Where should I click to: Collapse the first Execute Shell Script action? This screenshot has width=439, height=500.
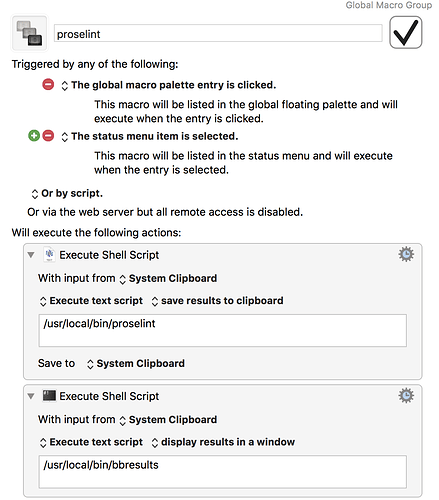tap(31, 255)
